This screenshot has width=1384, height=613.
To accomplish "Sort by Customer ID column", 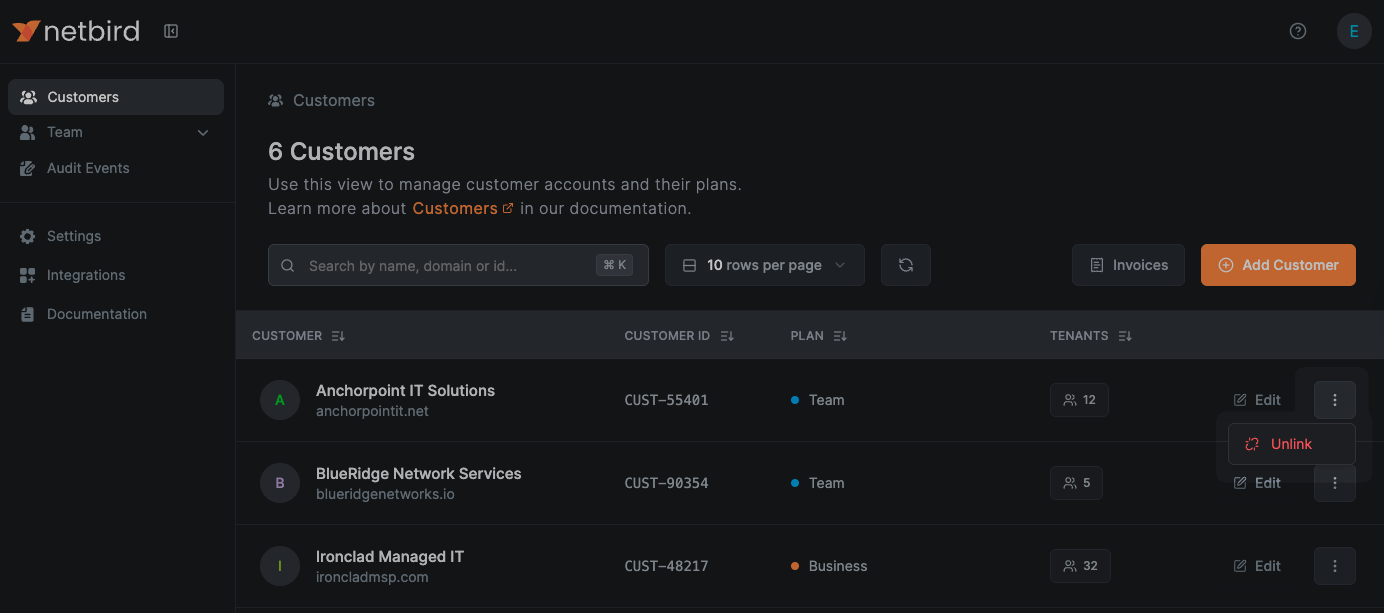I will point(679,336).
